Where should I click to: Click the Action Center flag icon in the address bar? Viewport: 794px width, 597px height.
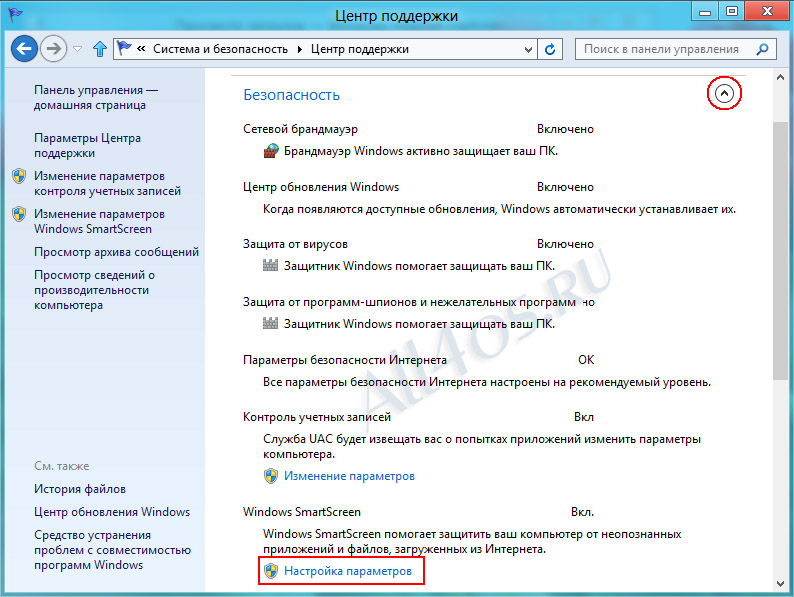pyautogui.click(x=124, y=49)
